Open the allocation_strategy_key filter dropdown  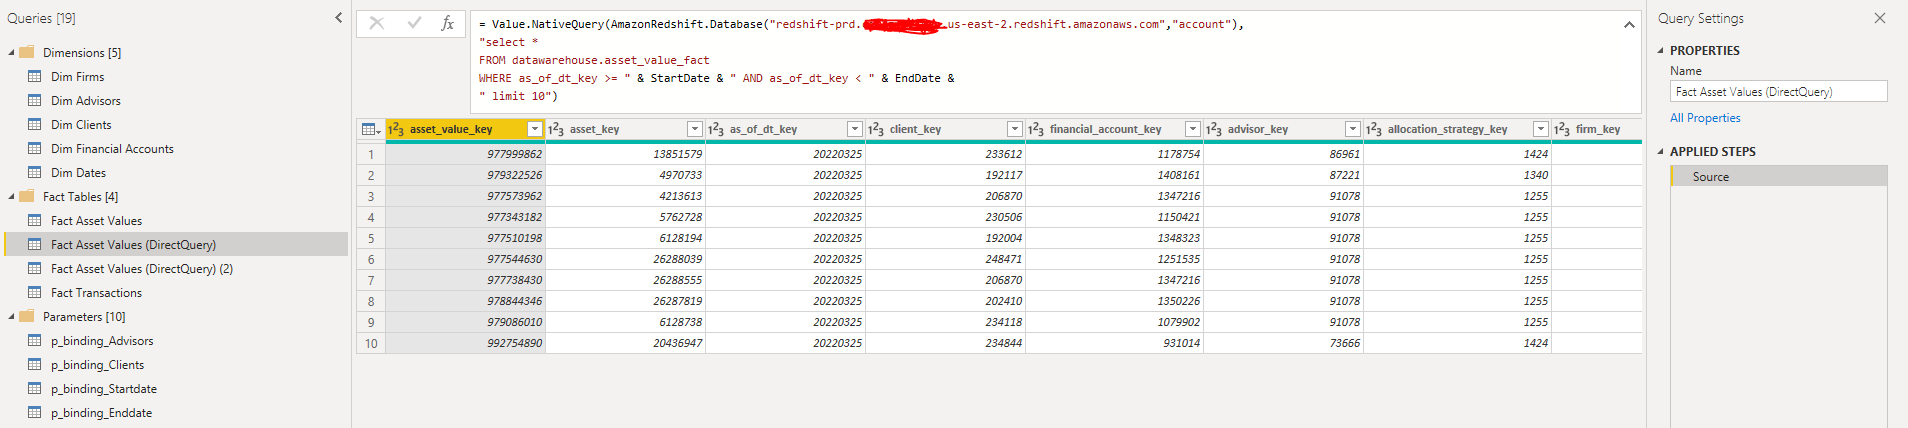tap(1541, 129)
